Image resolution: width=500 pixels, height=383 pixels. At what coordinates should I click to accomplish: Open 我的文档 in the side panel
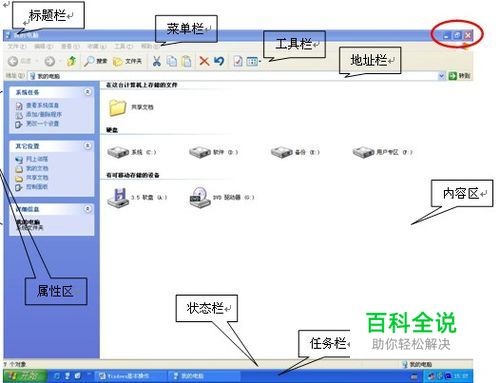coord(37,168)
